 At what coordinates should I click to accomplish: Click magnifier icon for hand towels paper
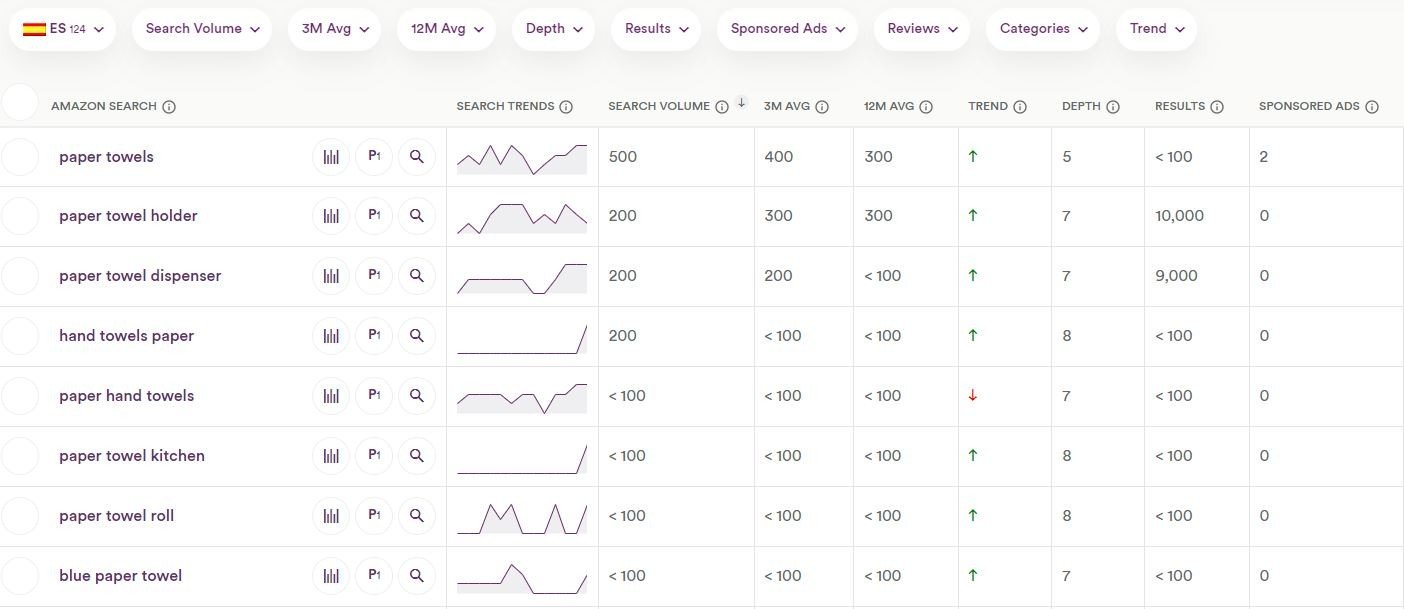tap(417, 336)
